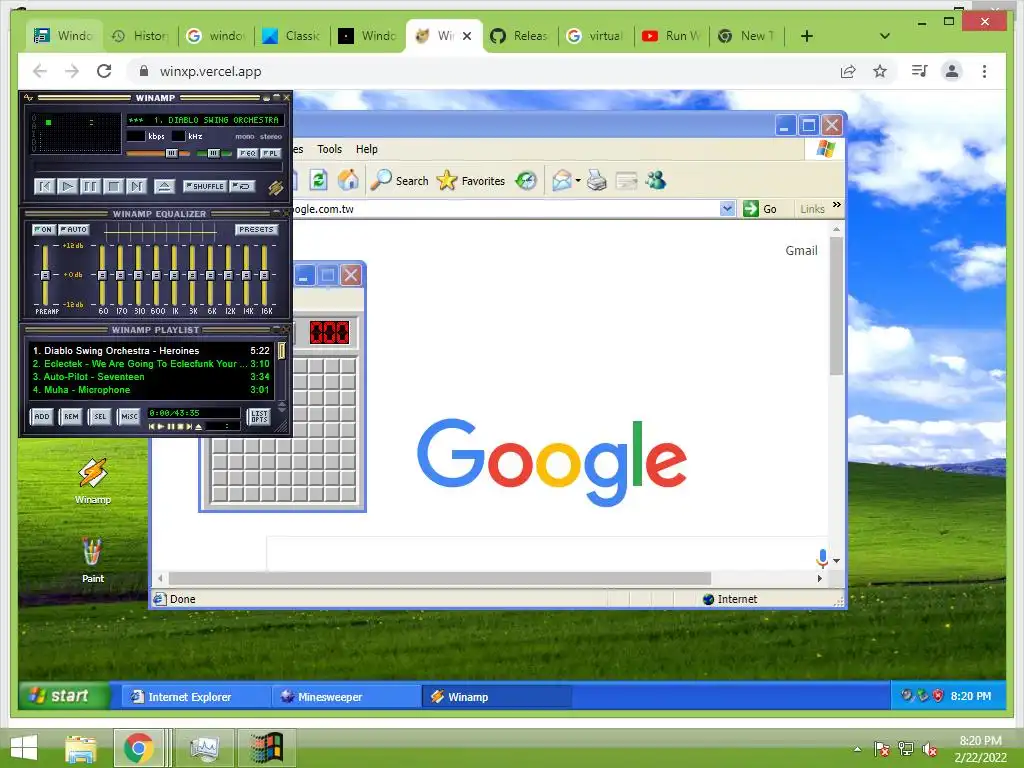Click the Internet Explorer Messenger icon

tap(656, 180)
